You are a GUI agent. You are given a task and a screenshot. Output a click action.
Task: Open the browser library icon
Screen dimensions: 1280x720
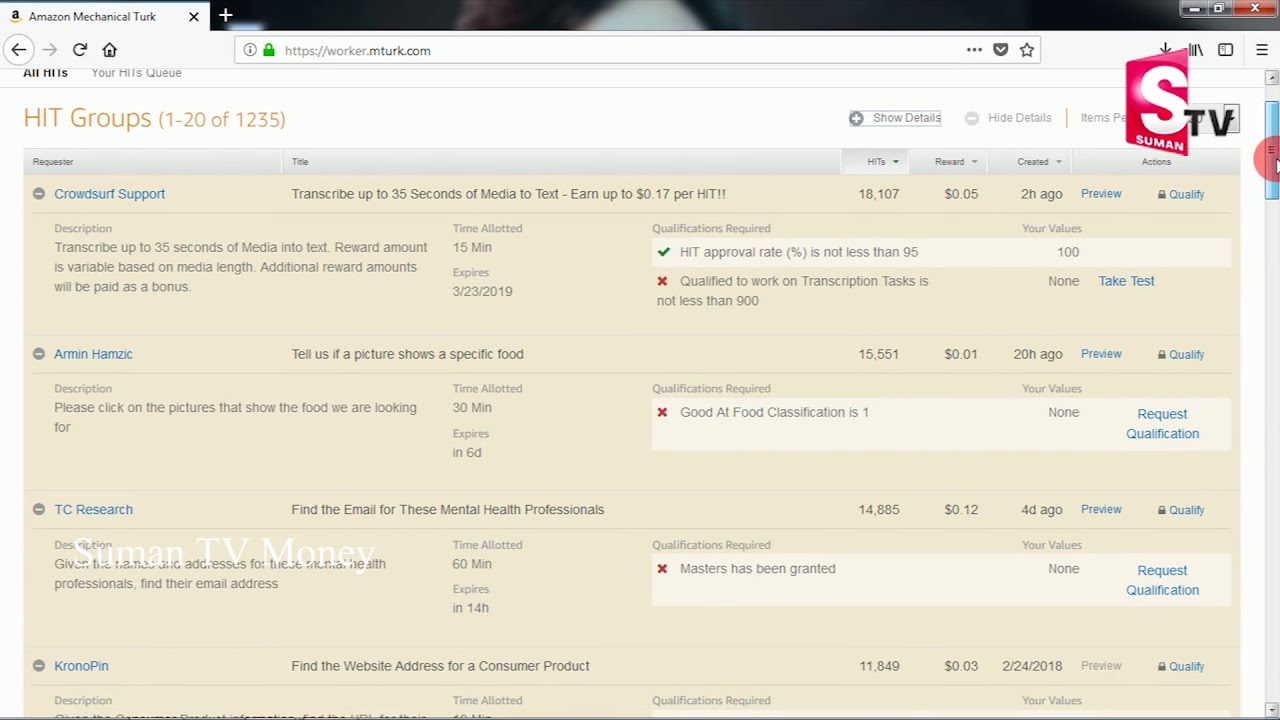click(1196, 50)
